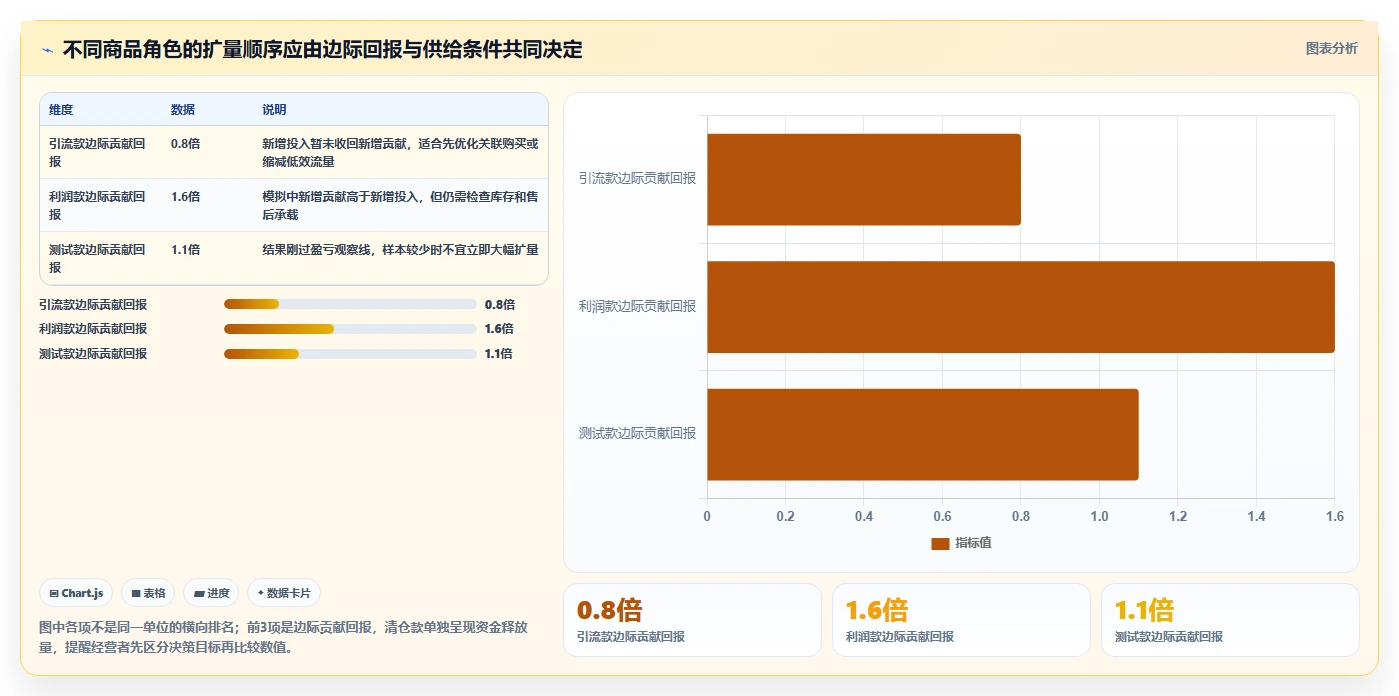Viewport: 1399px width, 696px height.
Task: Click x-axis tick 1.6
Action: coord(1335,517)
